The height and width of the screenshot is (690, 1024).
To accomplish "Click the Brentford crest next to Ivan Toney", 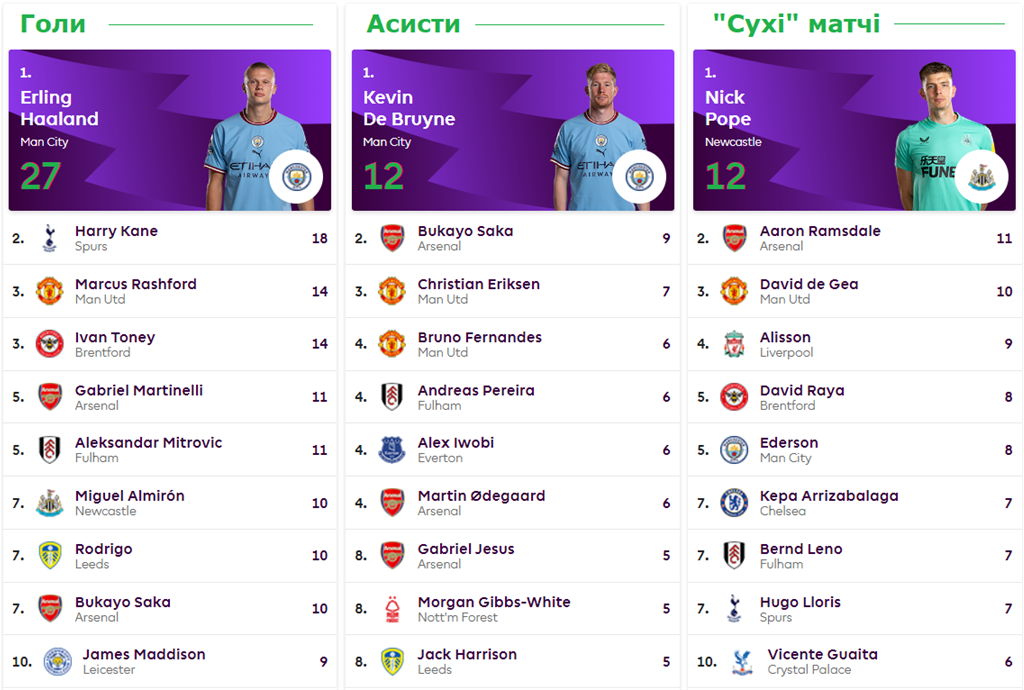I will (49, 344).
